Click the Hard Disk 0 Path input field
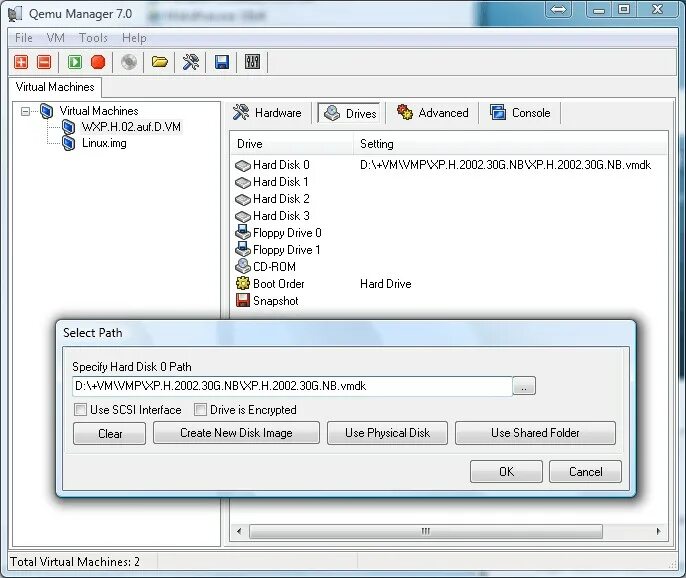686x578 pixels. pos(292,386)
